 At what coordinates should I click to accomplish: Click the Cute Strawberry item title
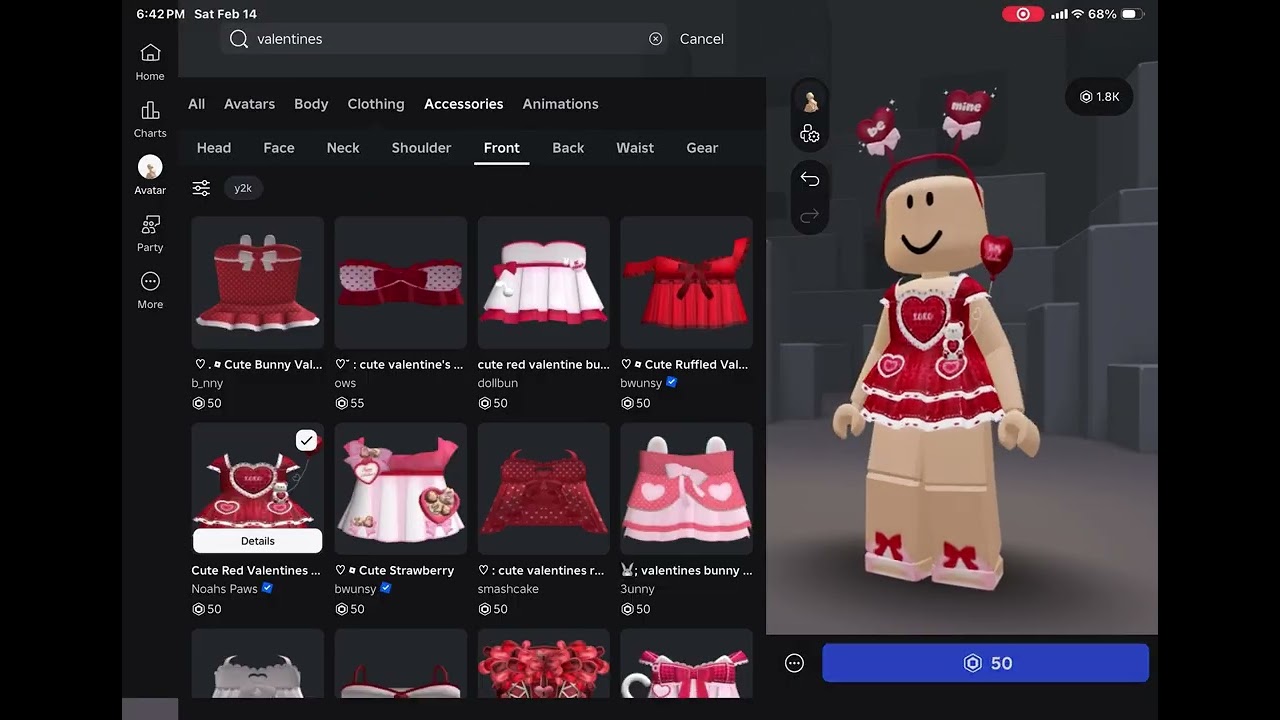click(395, 571)
